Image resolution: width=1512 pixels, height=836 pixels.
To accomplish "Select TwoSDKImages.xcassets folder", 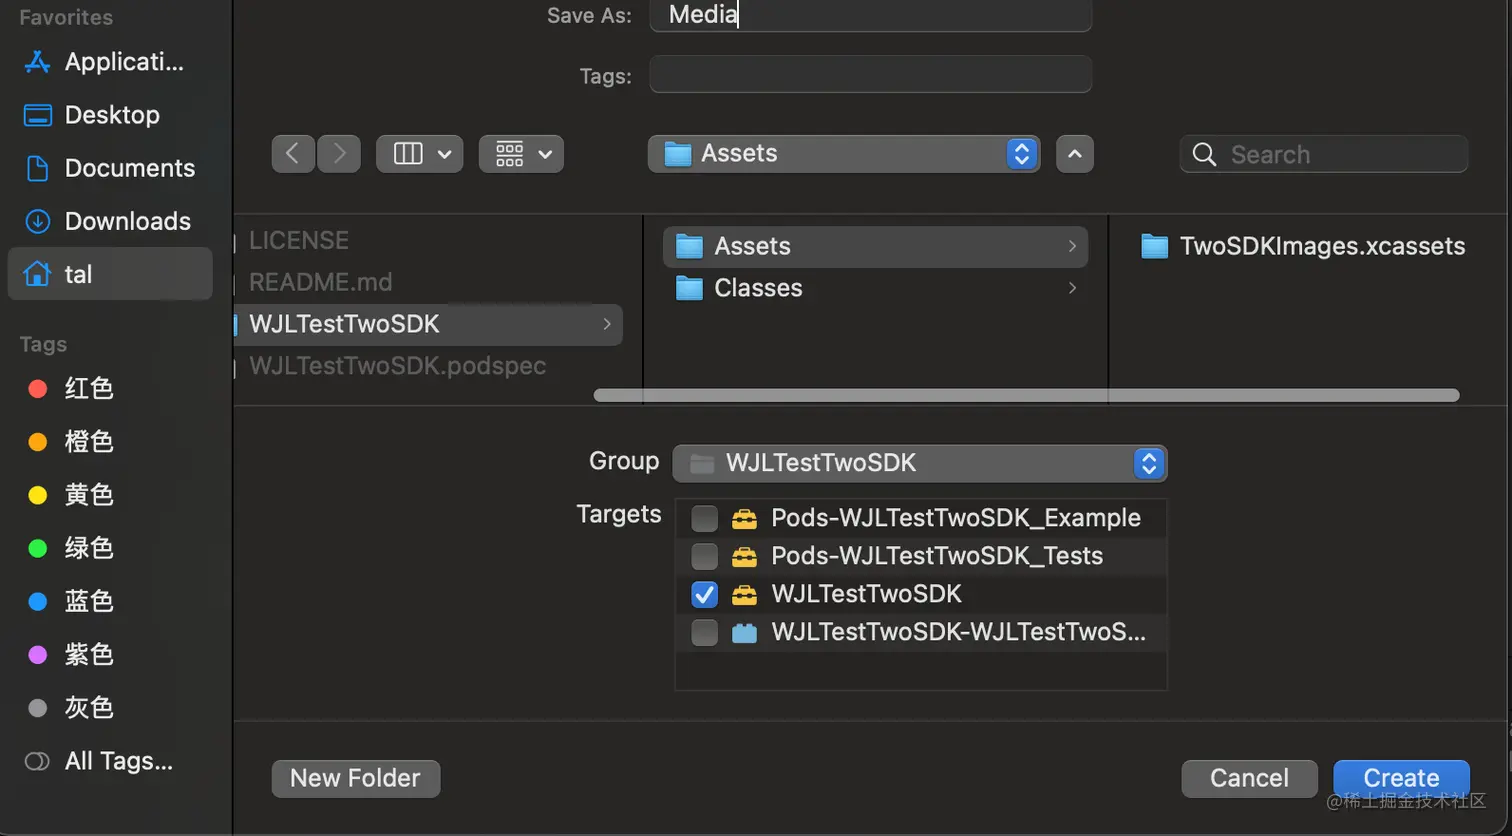I will [1303, 246].
